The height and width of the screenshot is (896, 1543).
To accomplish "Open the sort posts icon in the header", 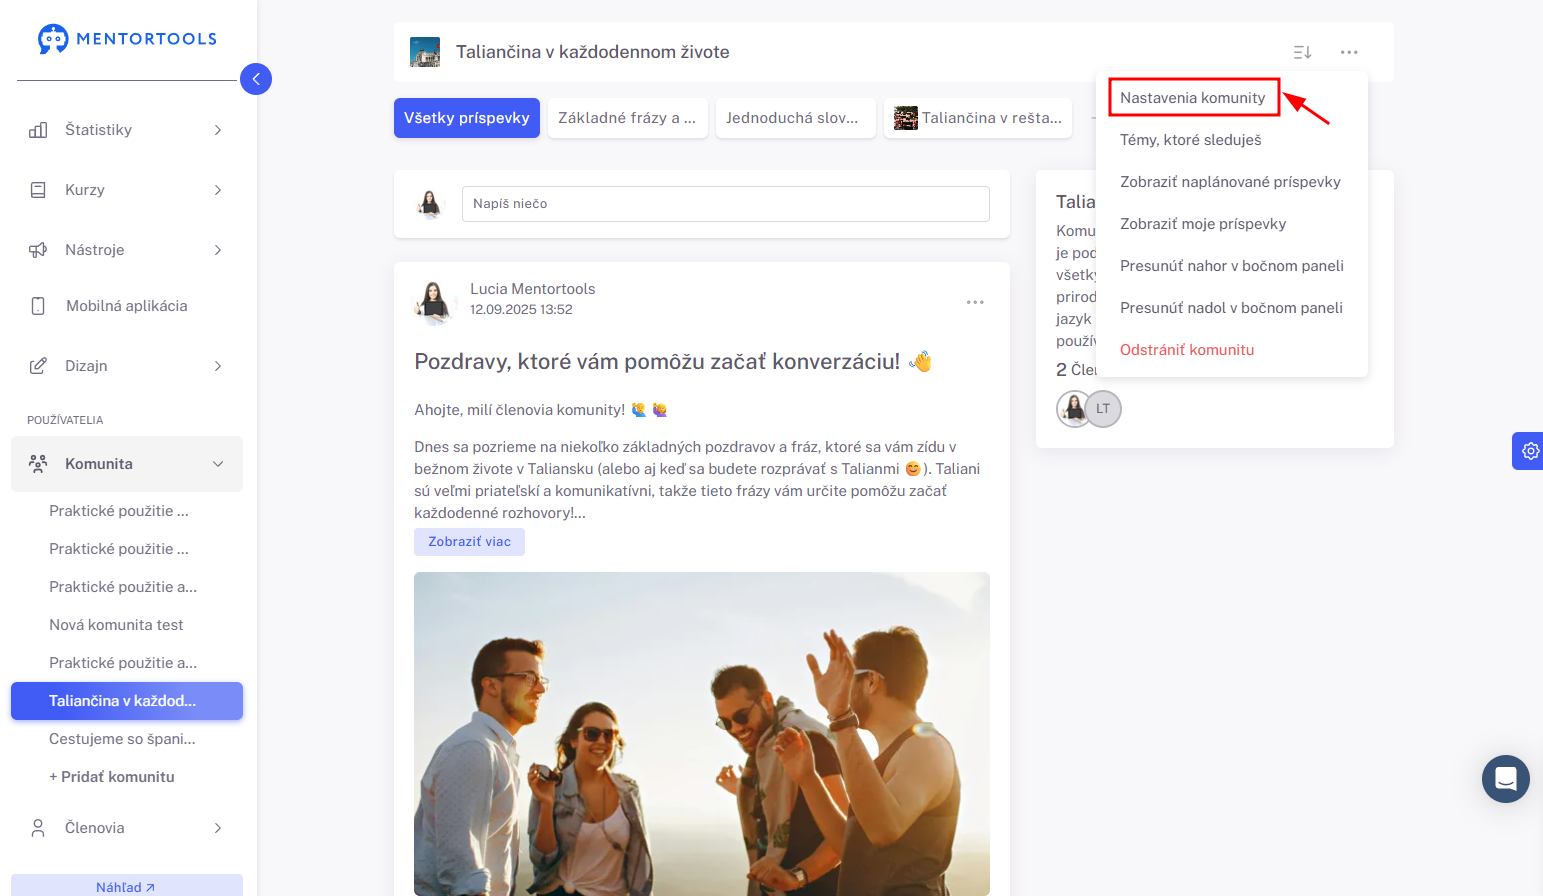I will [x=1302, y=52].
